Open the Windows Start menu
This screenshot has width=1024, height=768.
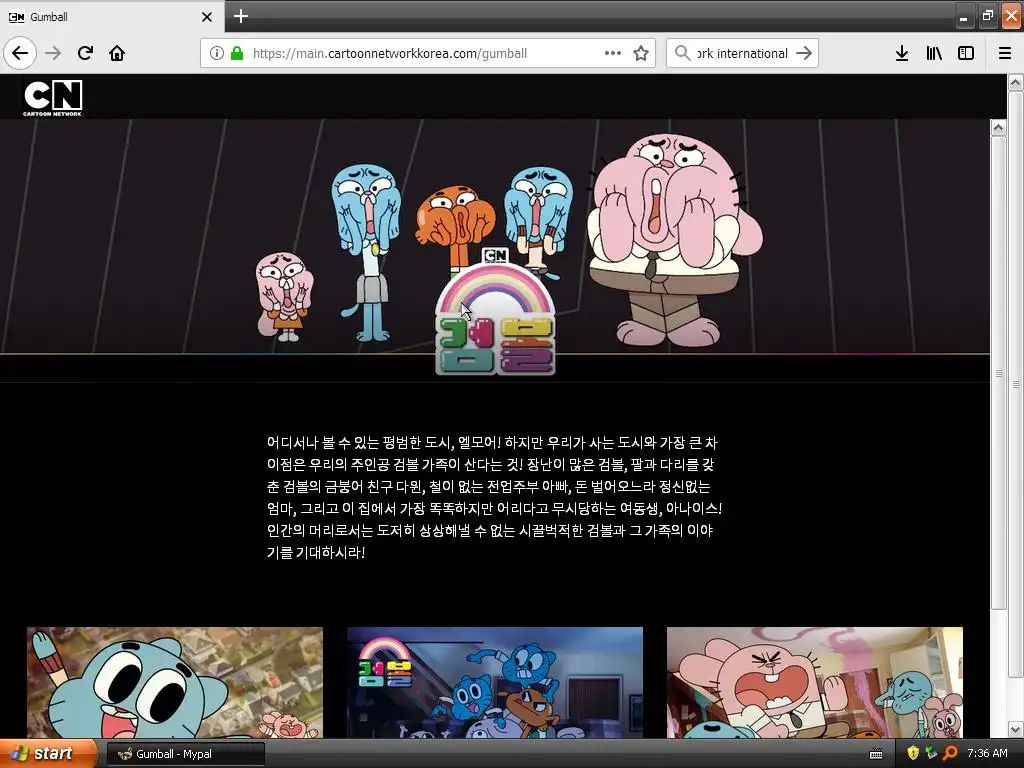pyautogui.click(x=47, y=754)
